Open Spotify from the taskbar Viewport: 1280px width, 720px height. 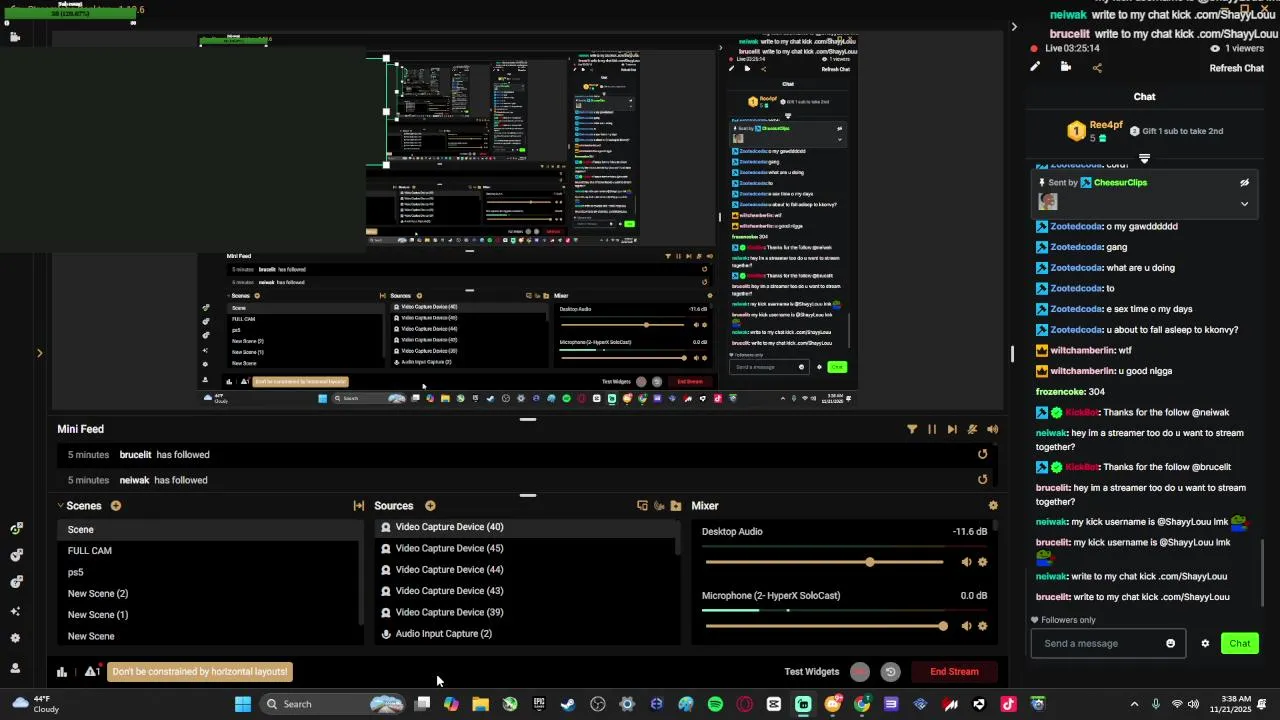click(715, 704)
